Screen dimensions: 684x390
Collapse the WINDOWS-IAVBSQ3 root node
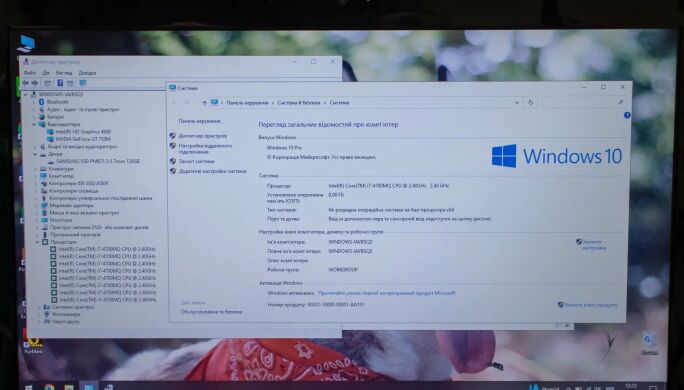tap(26, 94)
